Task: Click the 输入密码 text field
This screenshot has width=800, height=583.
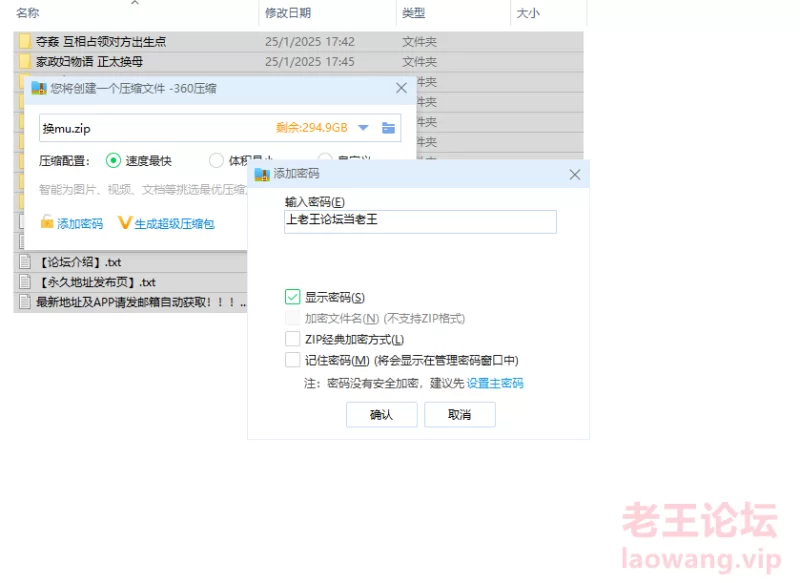Action: [420, 222]
